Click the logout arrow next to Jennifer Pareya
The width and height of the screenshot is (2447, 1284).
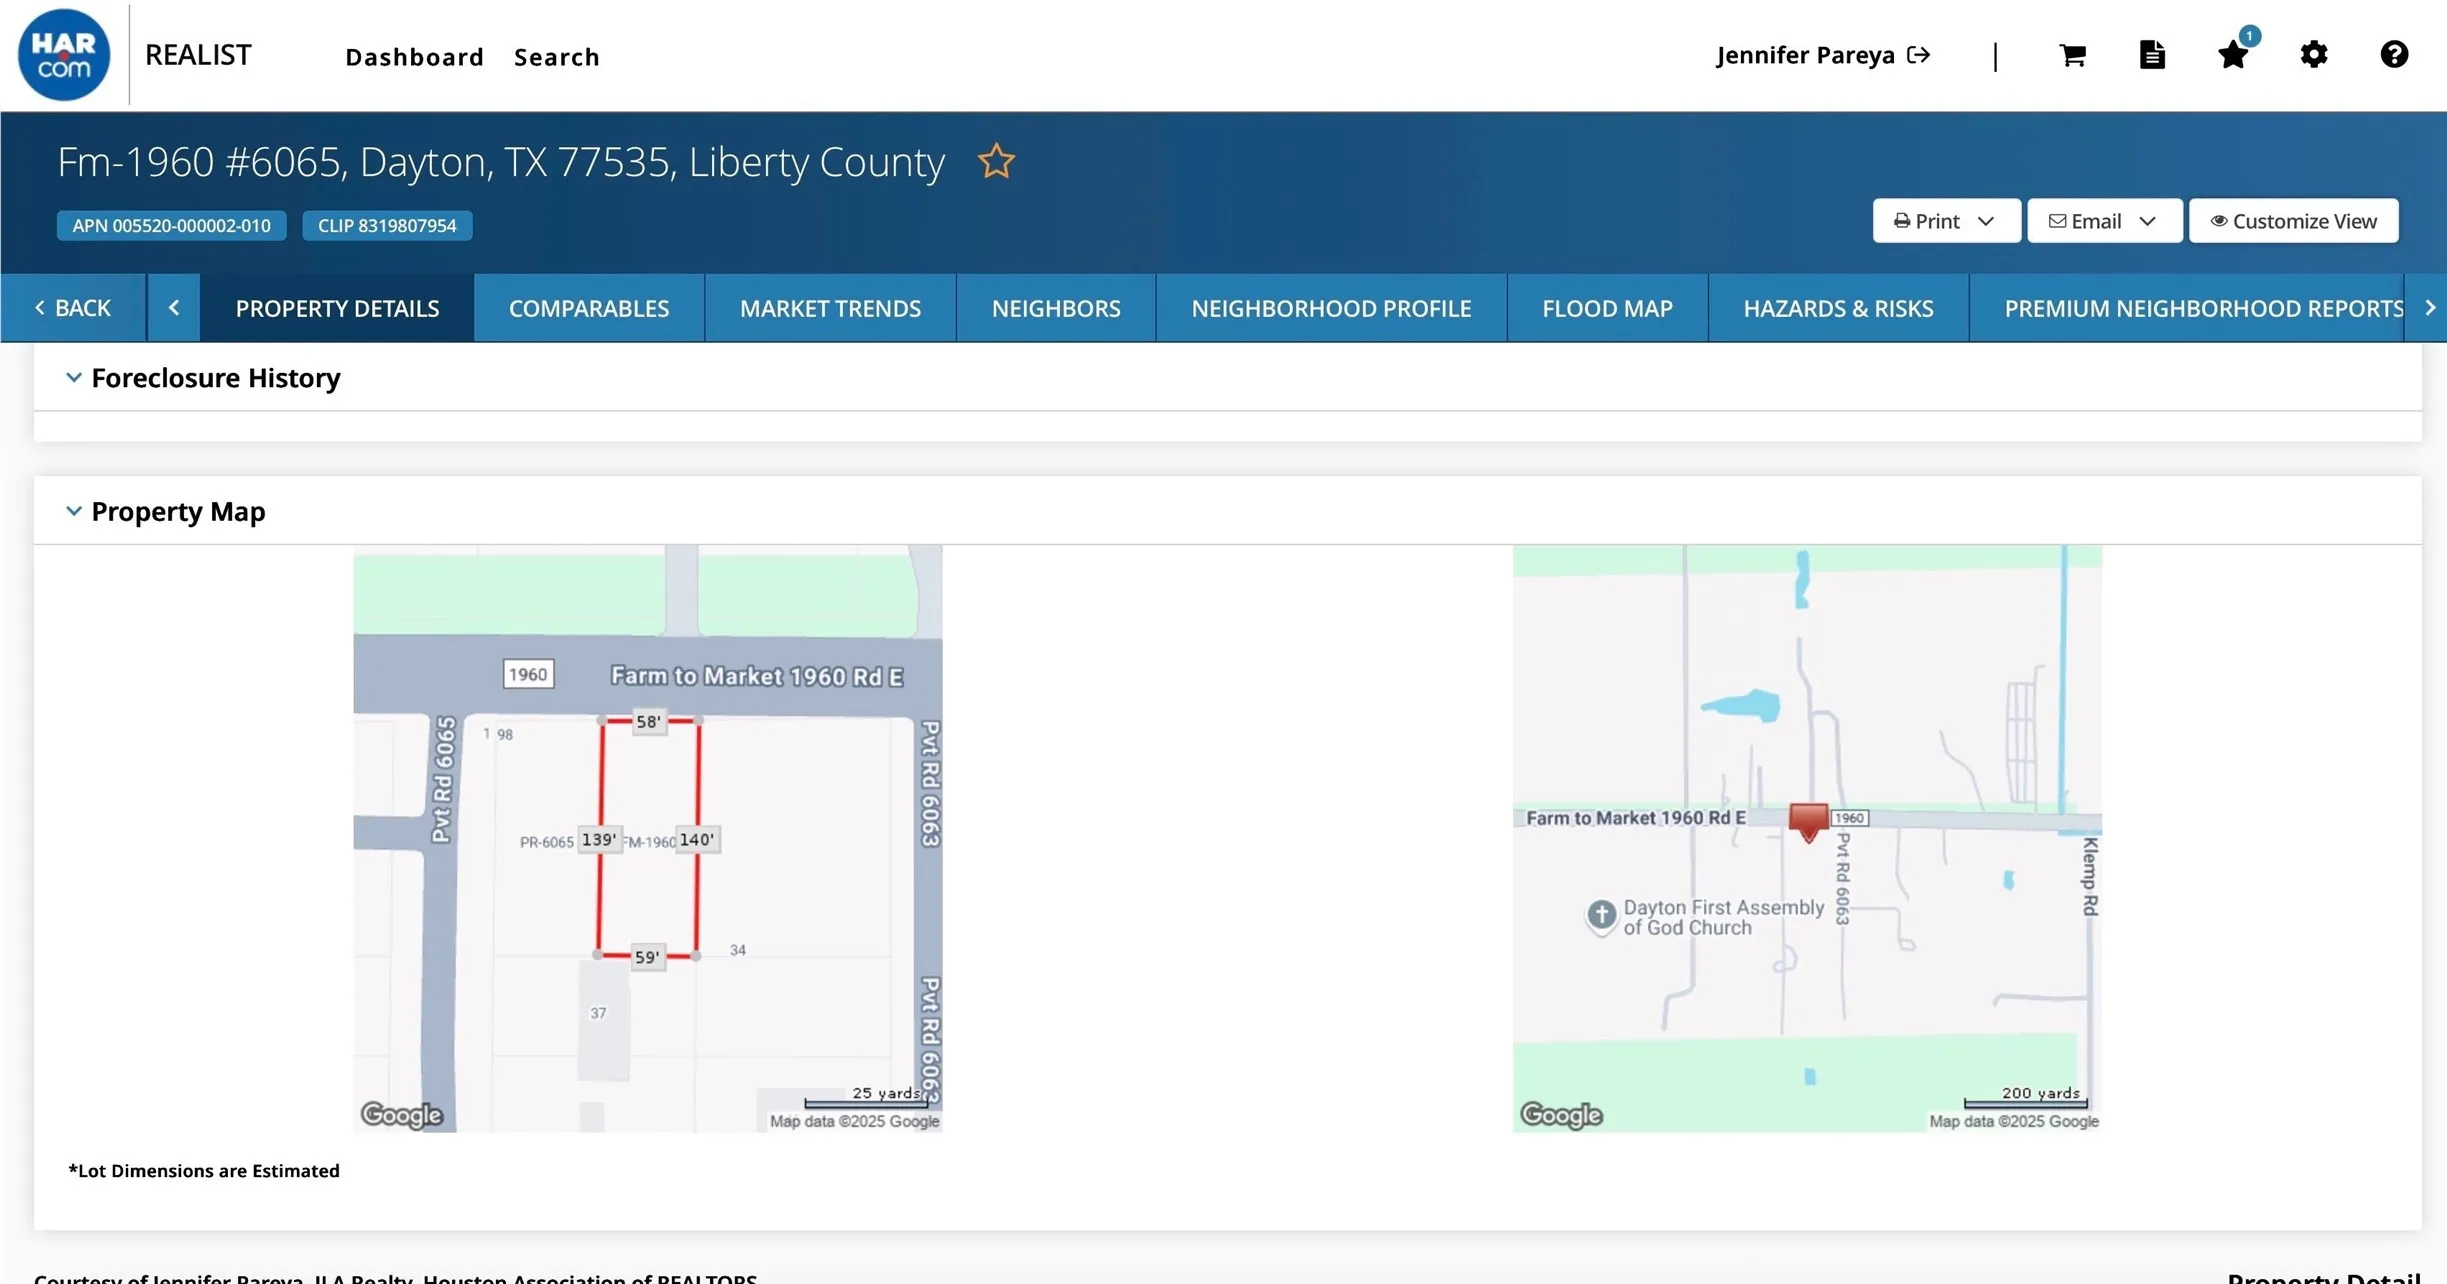coord(1918,55)
